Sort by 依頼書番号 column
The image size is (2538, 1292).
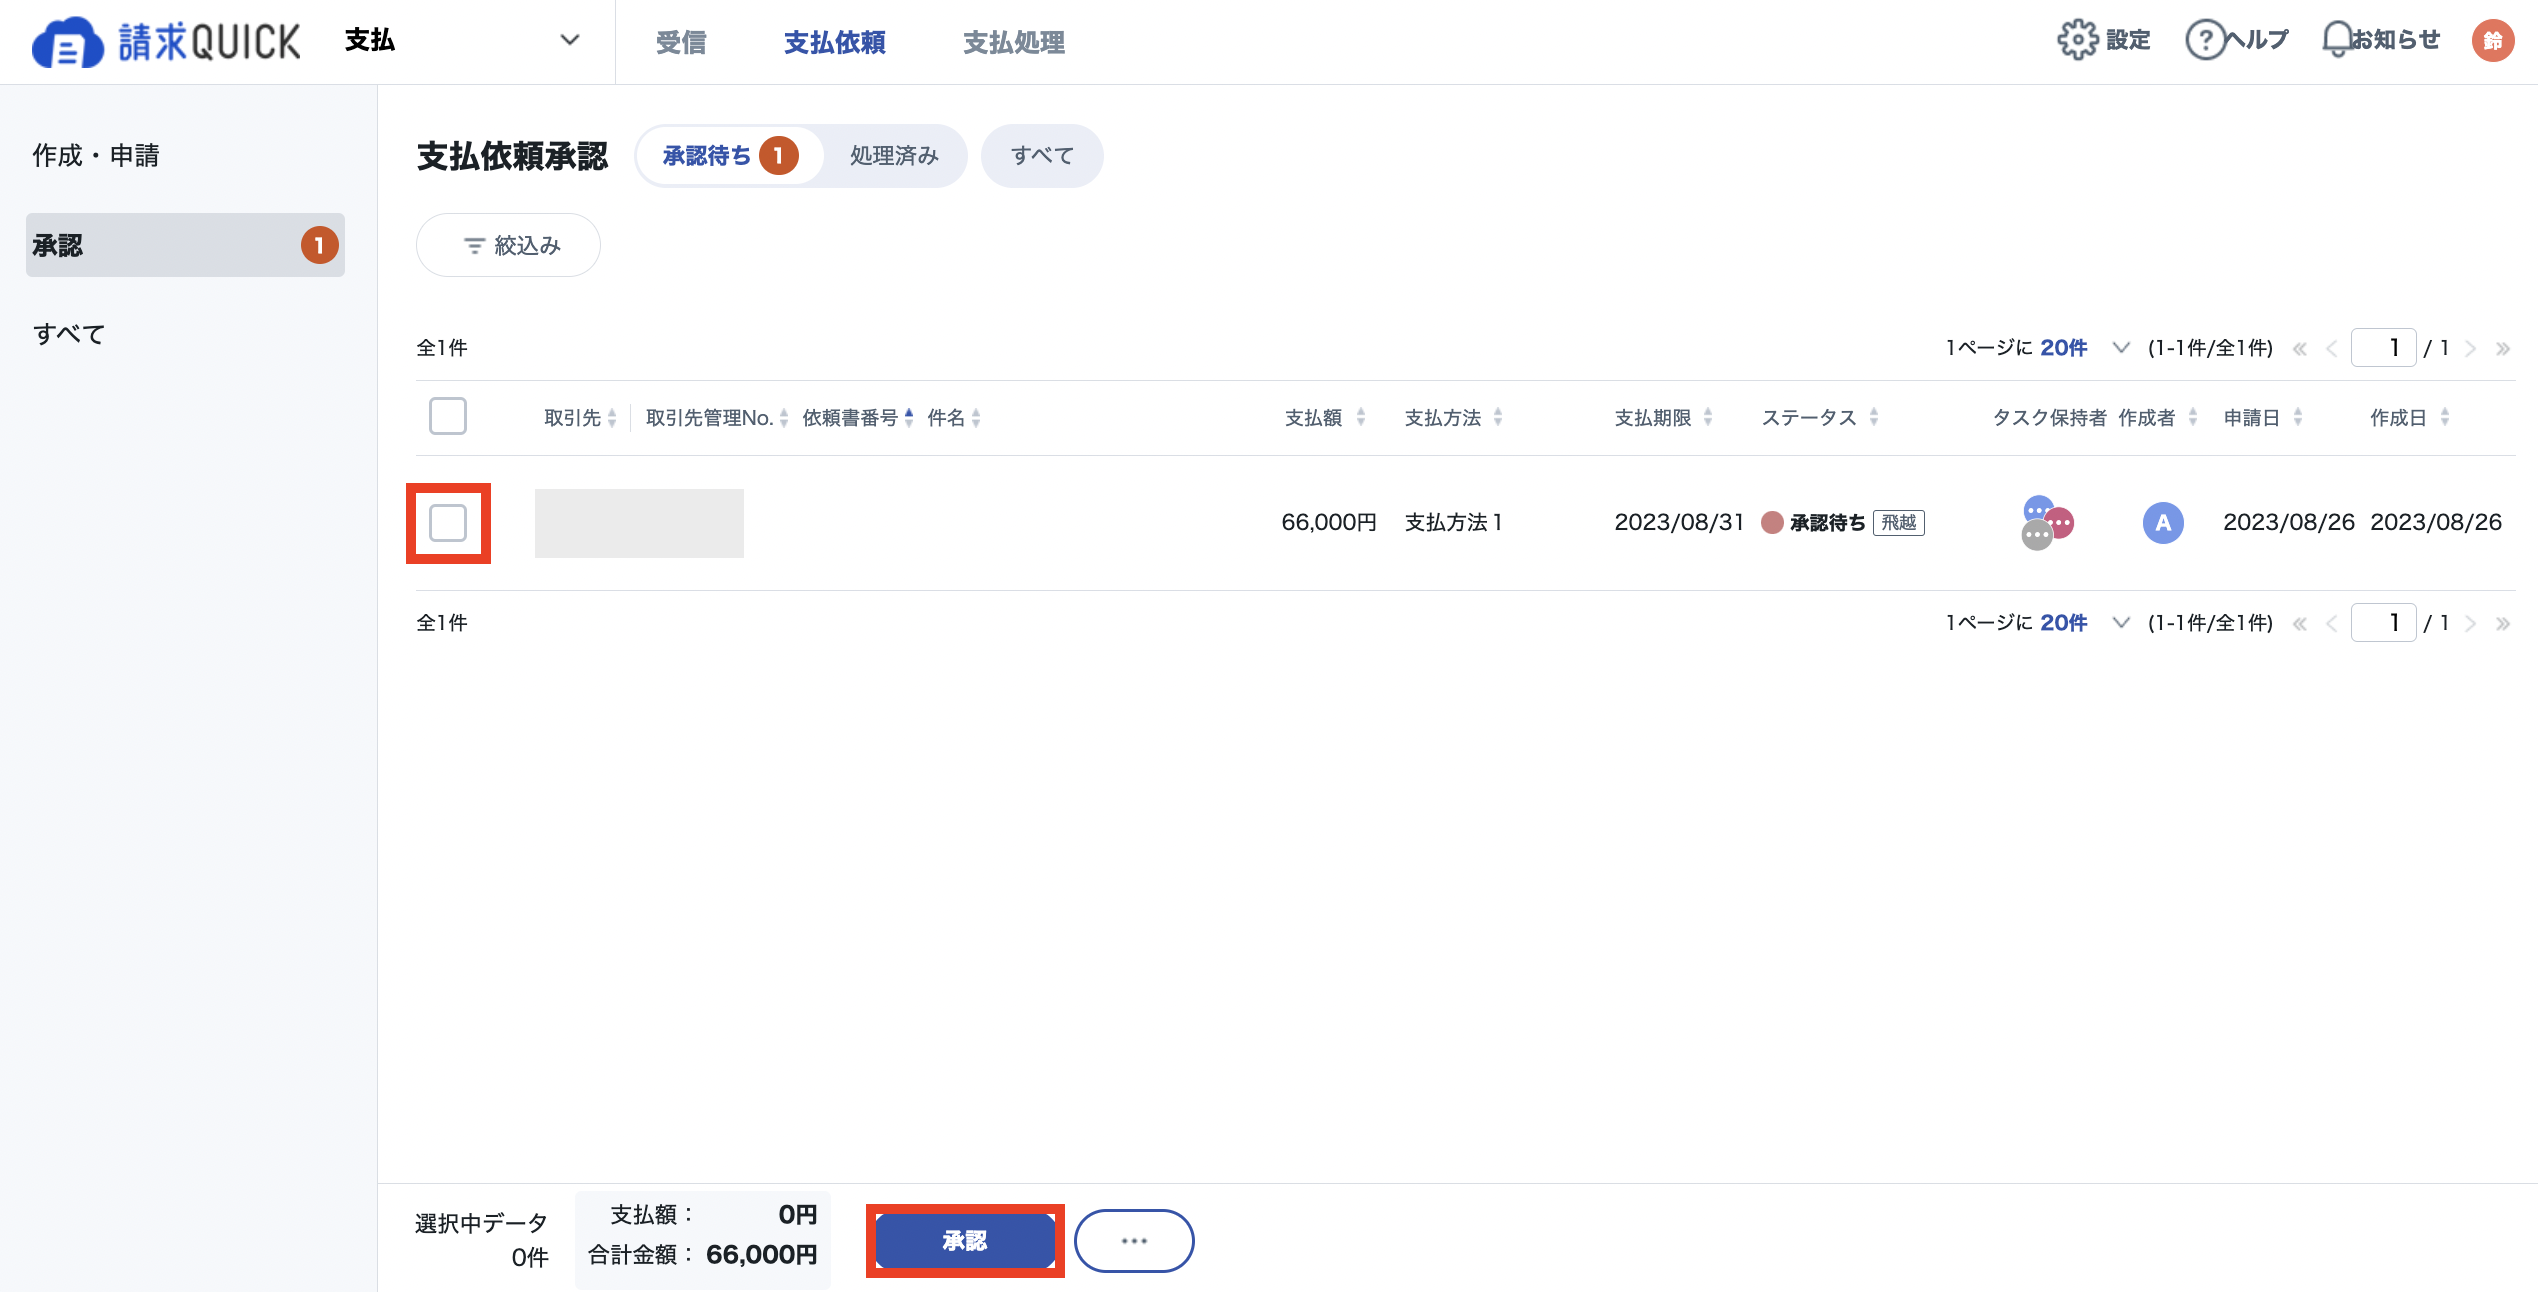coord(909,418)
